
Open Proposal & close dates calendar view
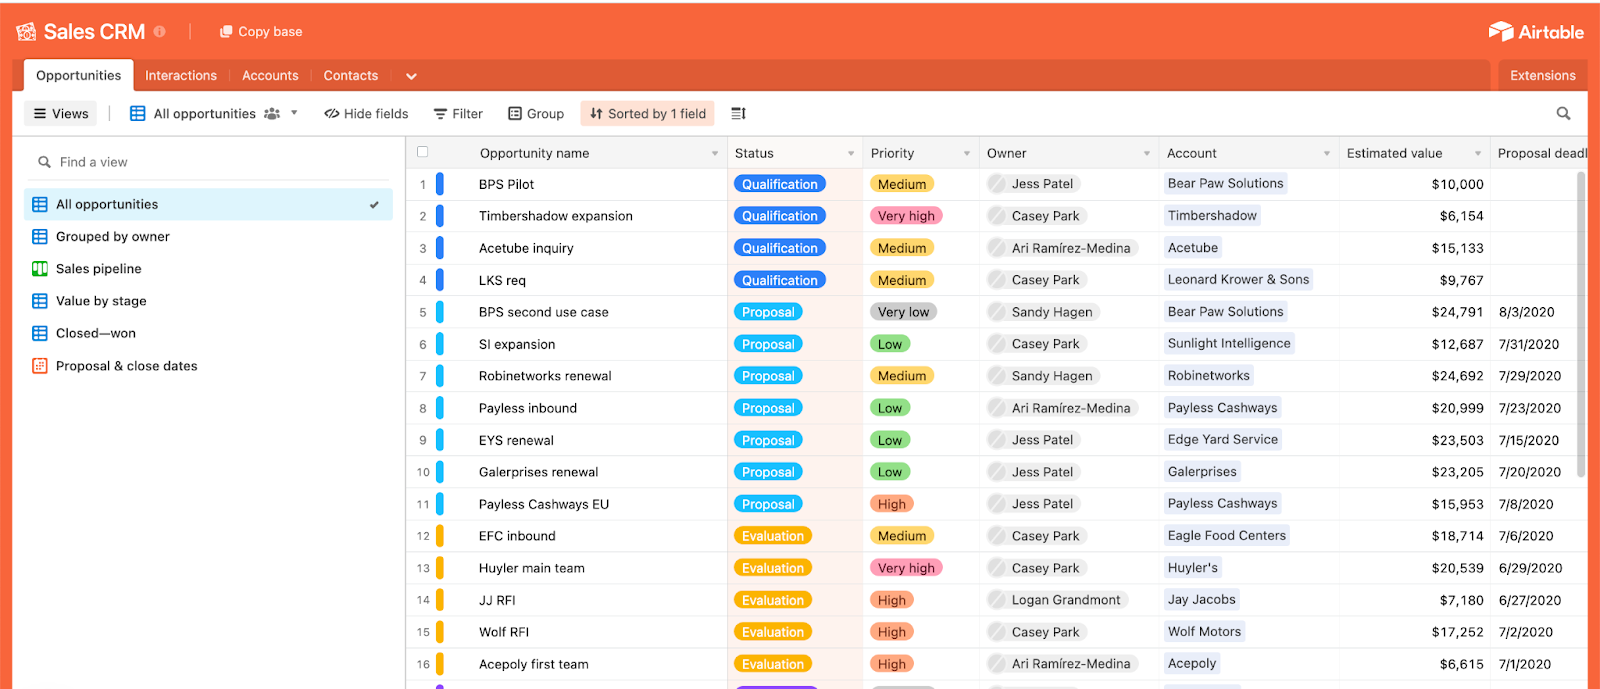click(208, 365)
